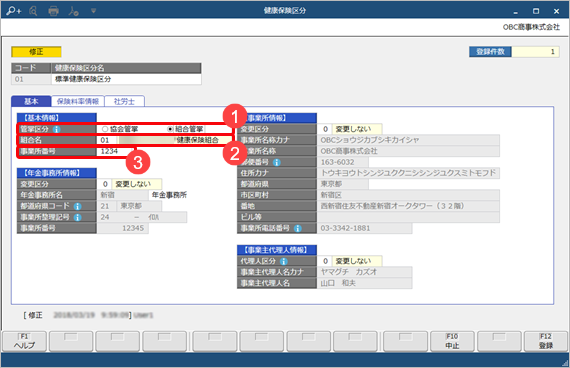
Task: Click pension office 事業所番号 field 12345
Action: pos(123,228)
